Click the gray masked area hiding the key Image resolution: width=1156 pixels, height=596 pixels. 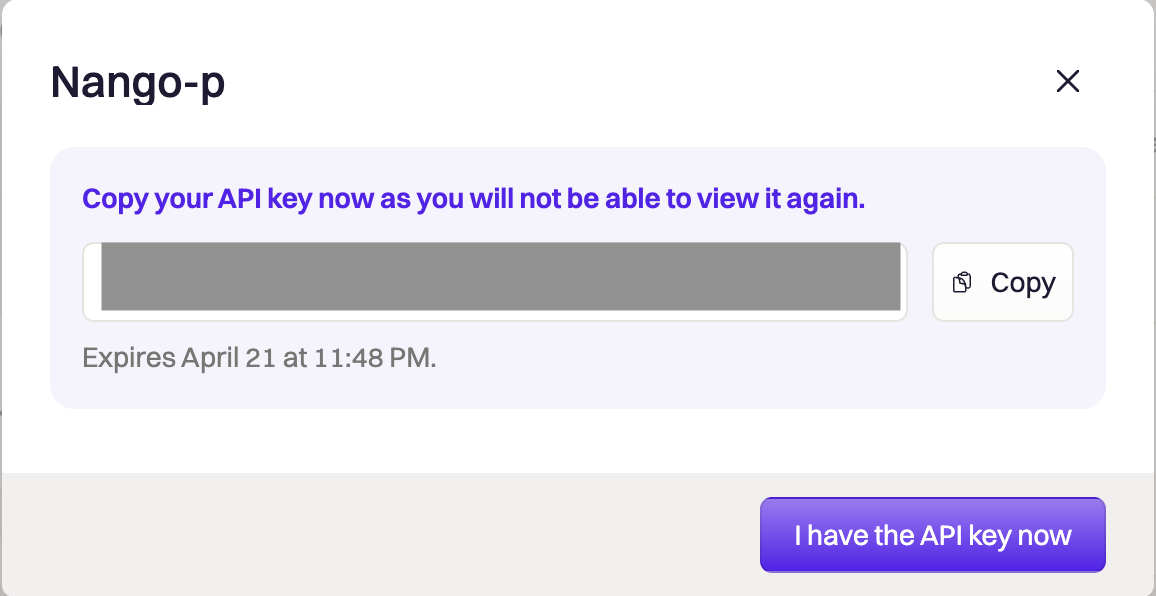[x=501, y=277]
